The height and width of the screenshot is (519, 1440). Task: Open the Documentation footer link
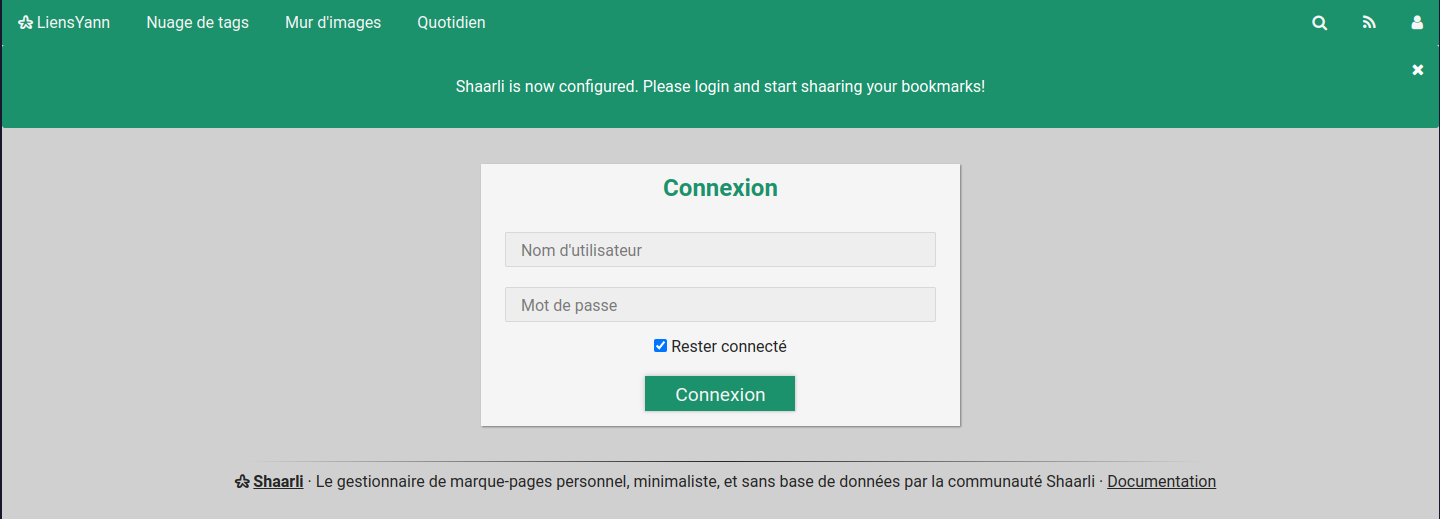click(x=1161, y=482)
